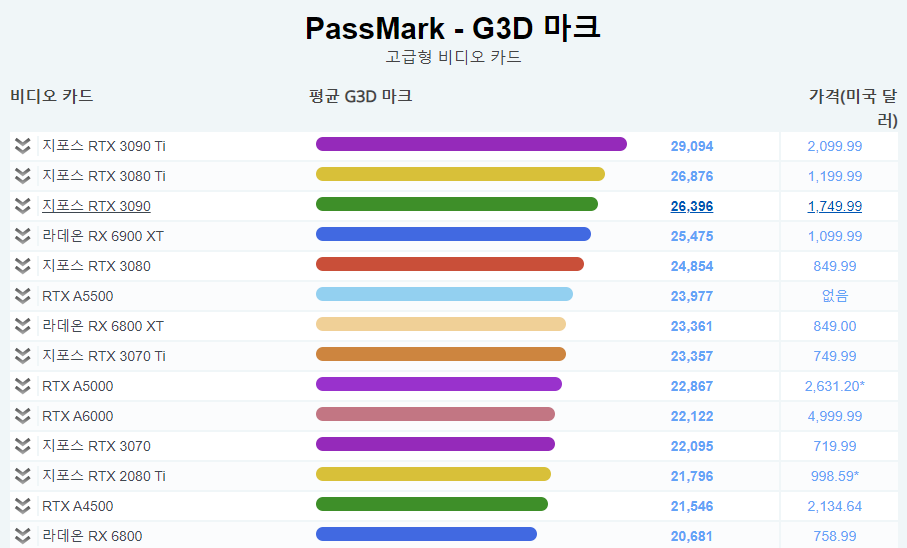Click the yellow score bar for RTX 3080 Ti
The width and height of the screenshot is (907, 548).
pyautogui.click(x=460, y=174)
